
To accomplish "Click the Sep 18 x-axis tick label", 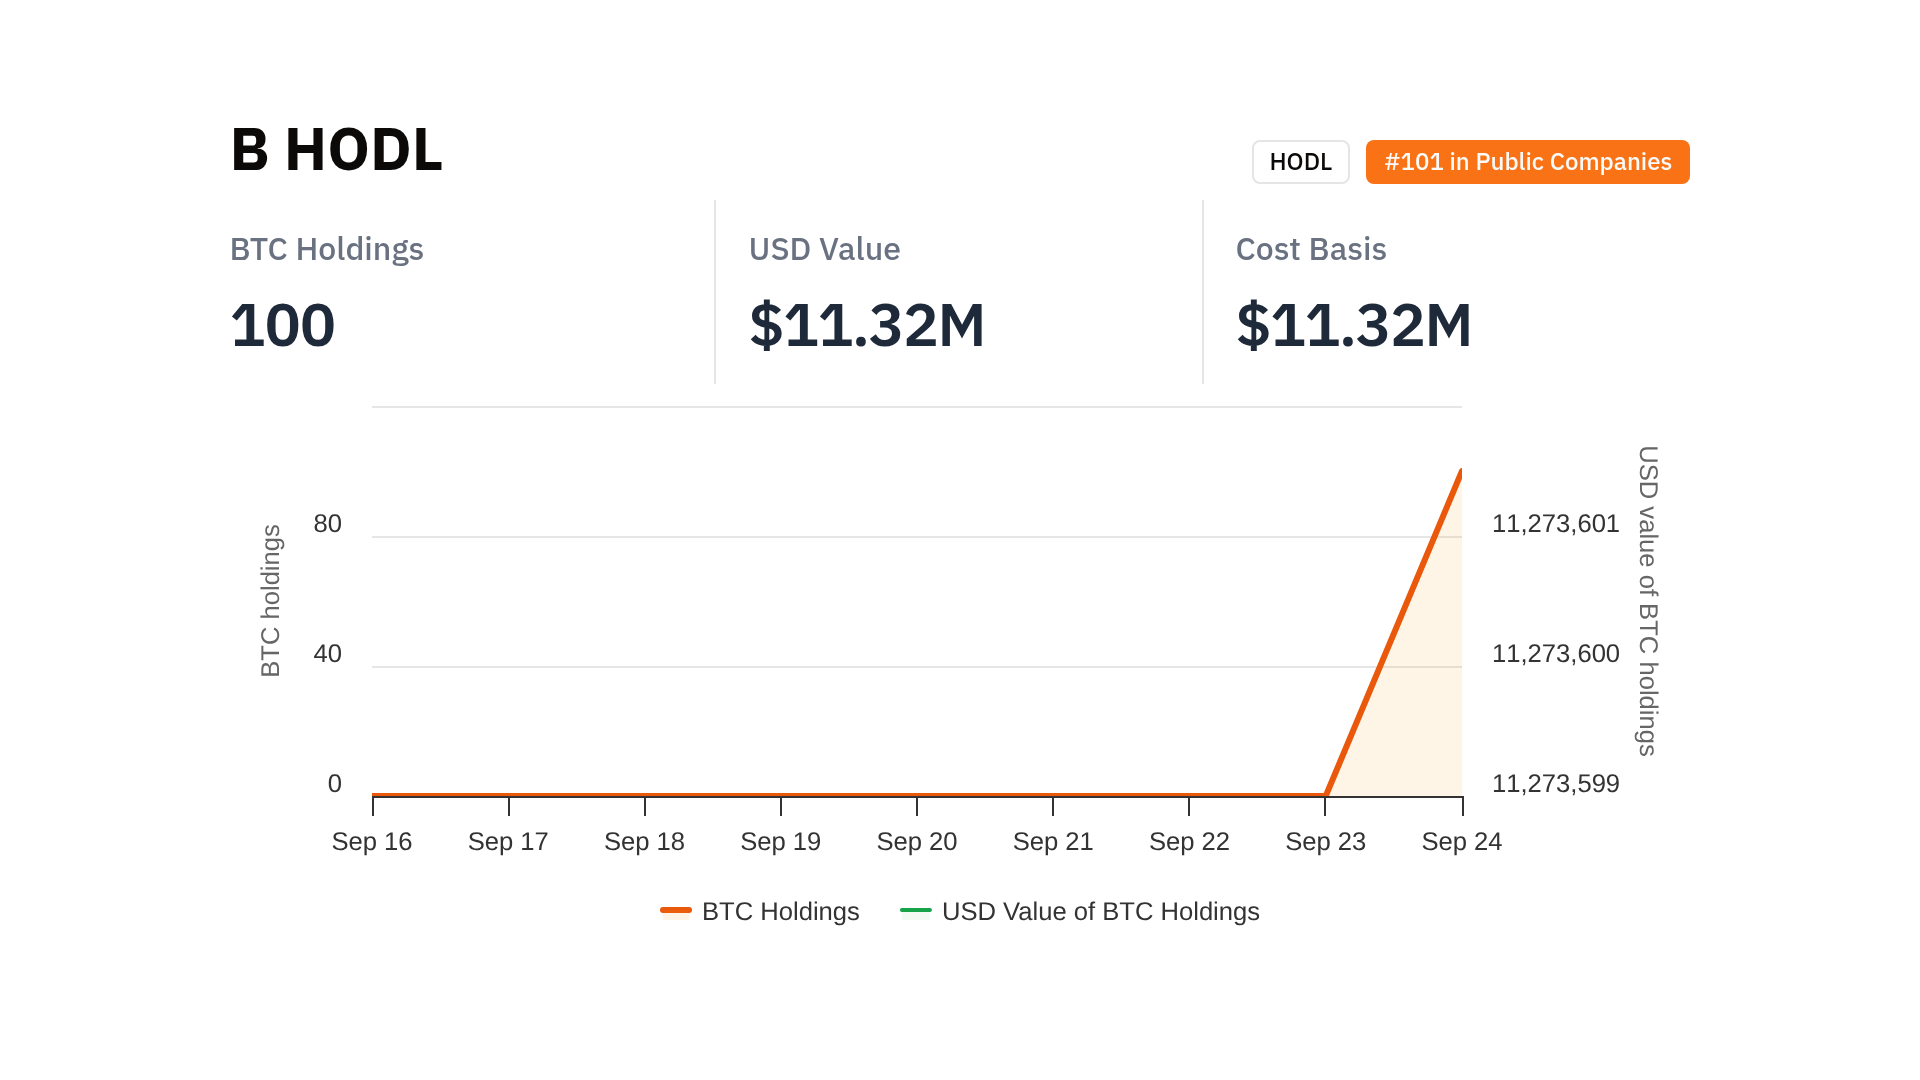I will point(644,841).
